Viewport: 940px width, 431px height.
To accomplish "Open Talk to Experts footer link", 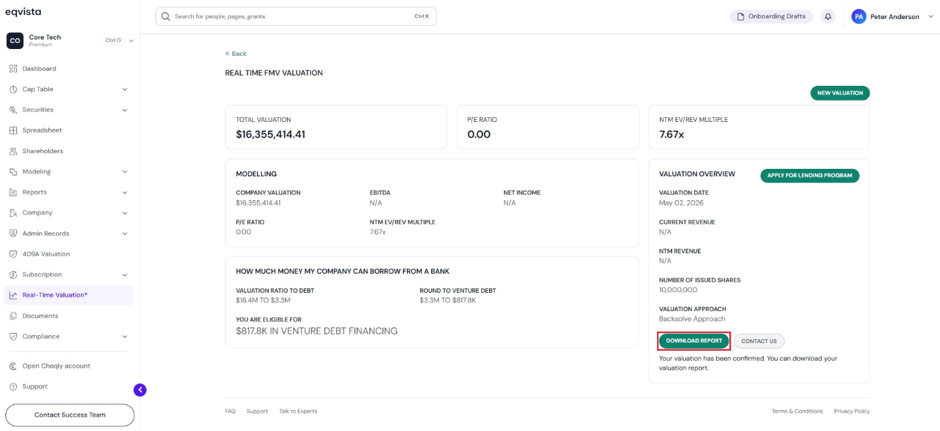I will (298, 411).
